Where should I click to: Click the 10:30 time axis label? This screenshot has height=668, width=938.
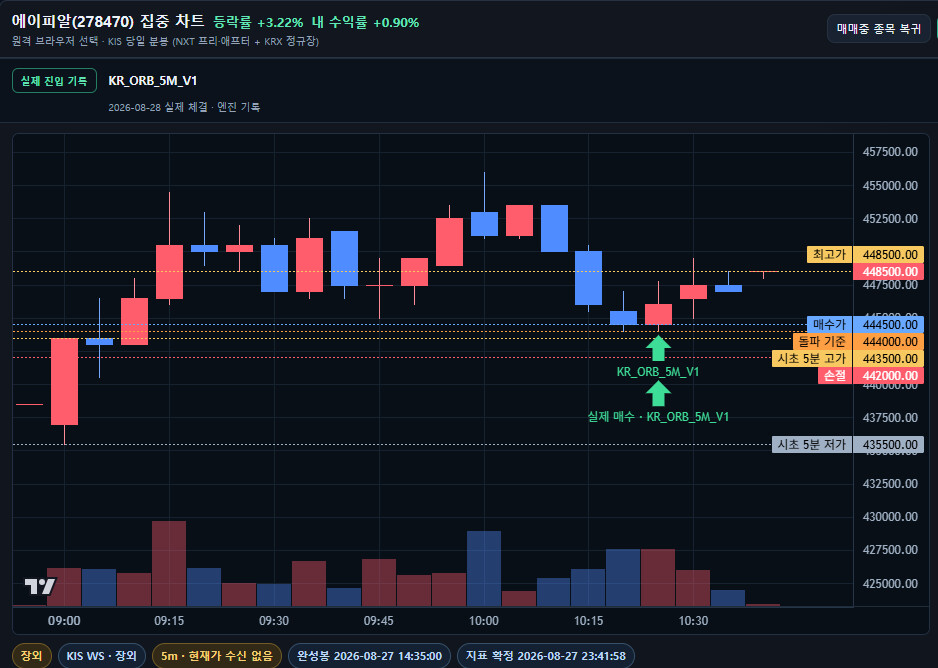pyautogui.click(x=693, y=621)
